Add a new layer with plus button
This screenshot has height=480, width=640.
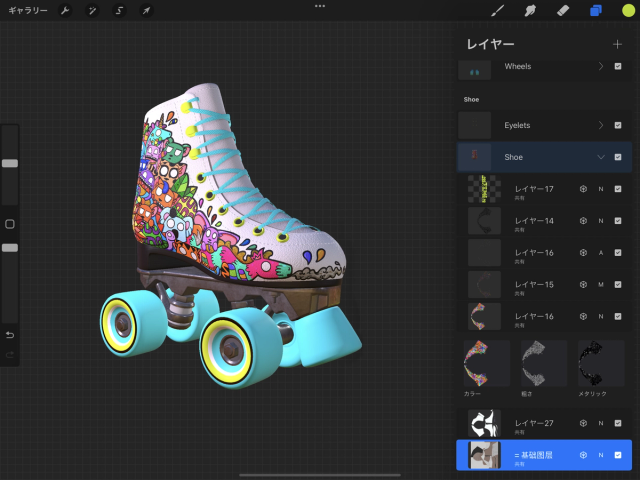click(617, 44)
